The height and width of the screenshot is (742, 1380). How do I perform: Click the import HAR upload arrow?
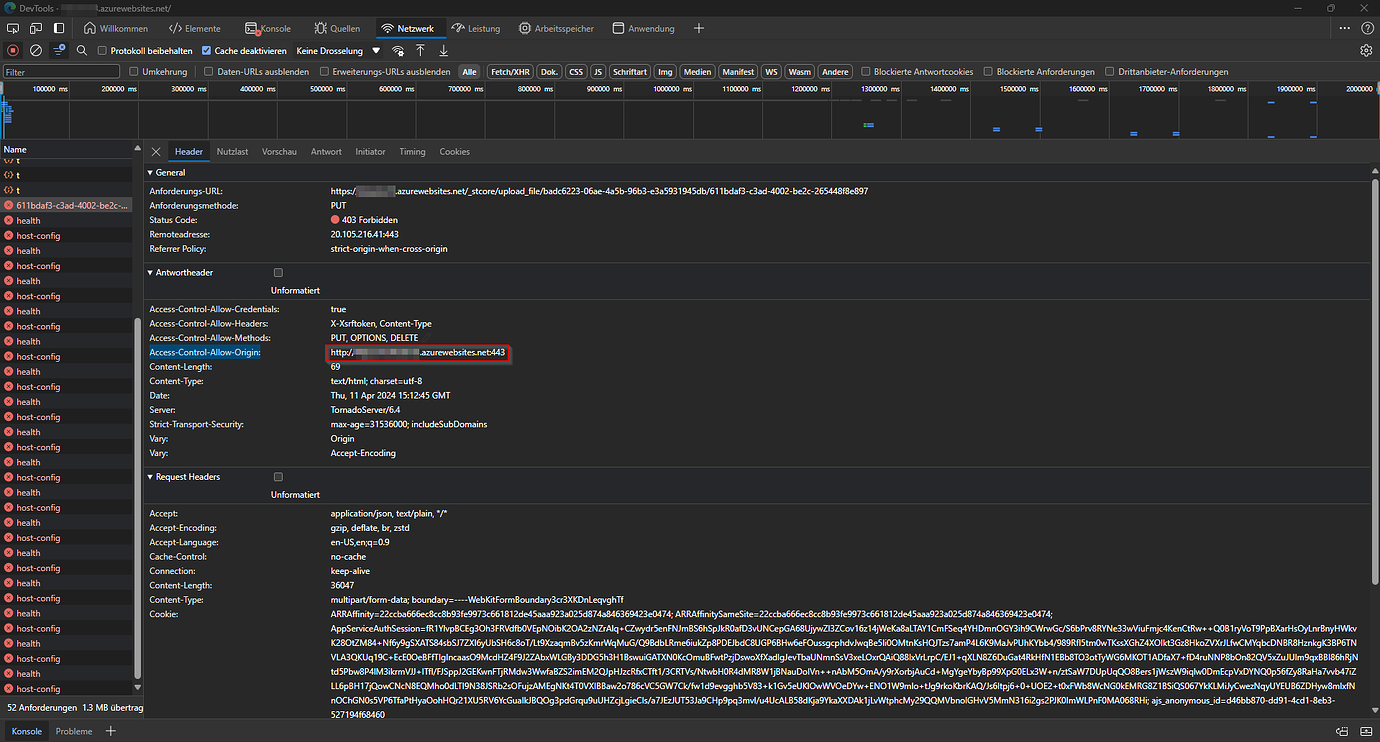tap(420, 50)
